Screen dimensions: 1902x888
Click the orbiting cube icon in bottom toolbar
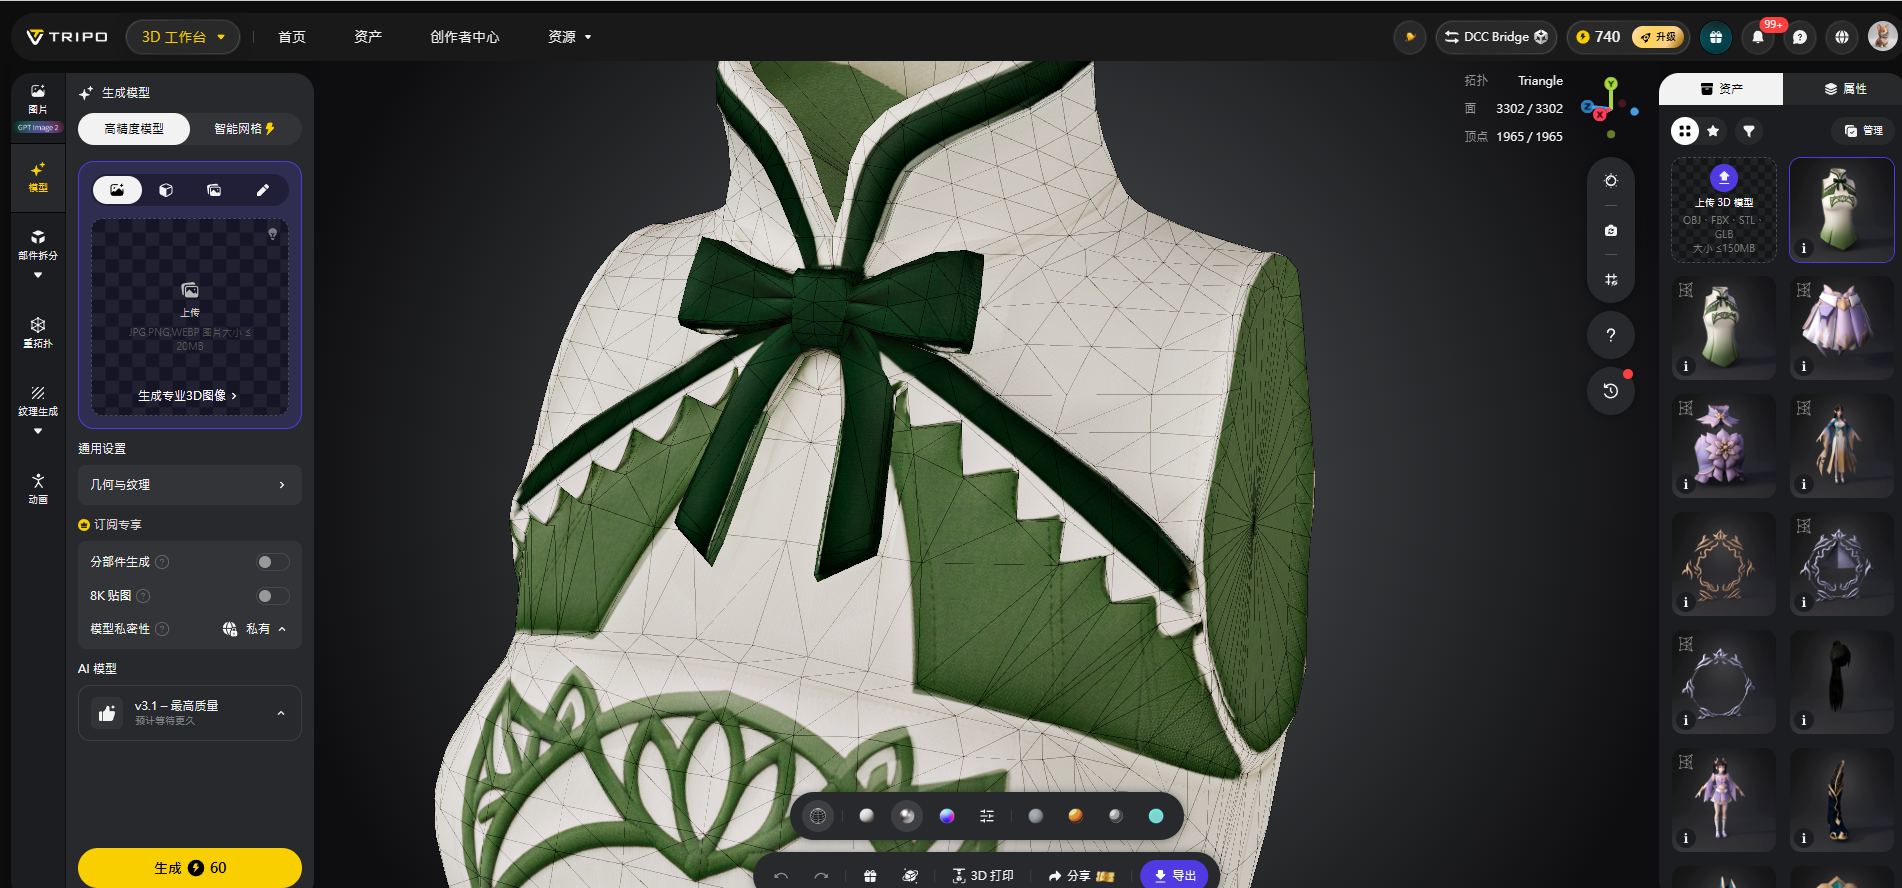[910, 876]
